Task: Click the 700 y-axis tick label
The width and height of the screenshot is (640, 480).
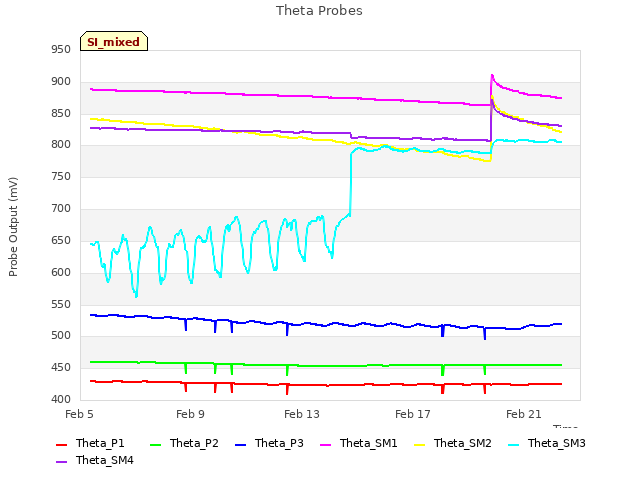Action: click(61, 209)
